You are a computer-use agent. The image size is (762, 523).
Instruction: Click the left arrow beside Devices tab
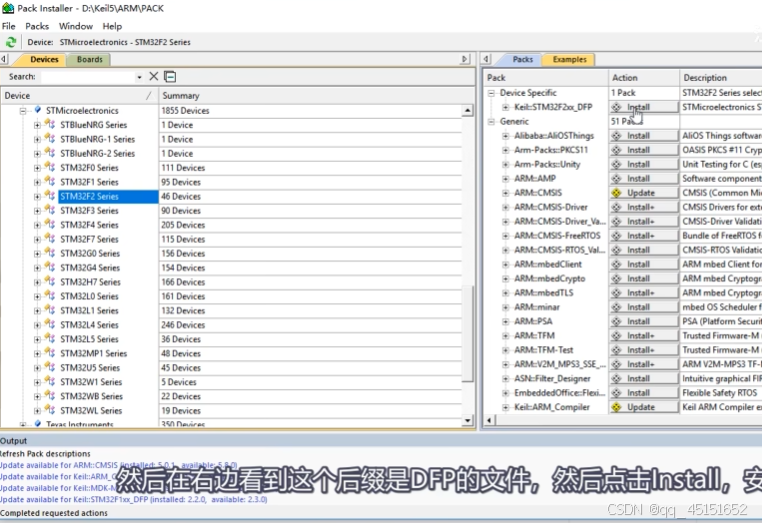click(x=4, y=59)
